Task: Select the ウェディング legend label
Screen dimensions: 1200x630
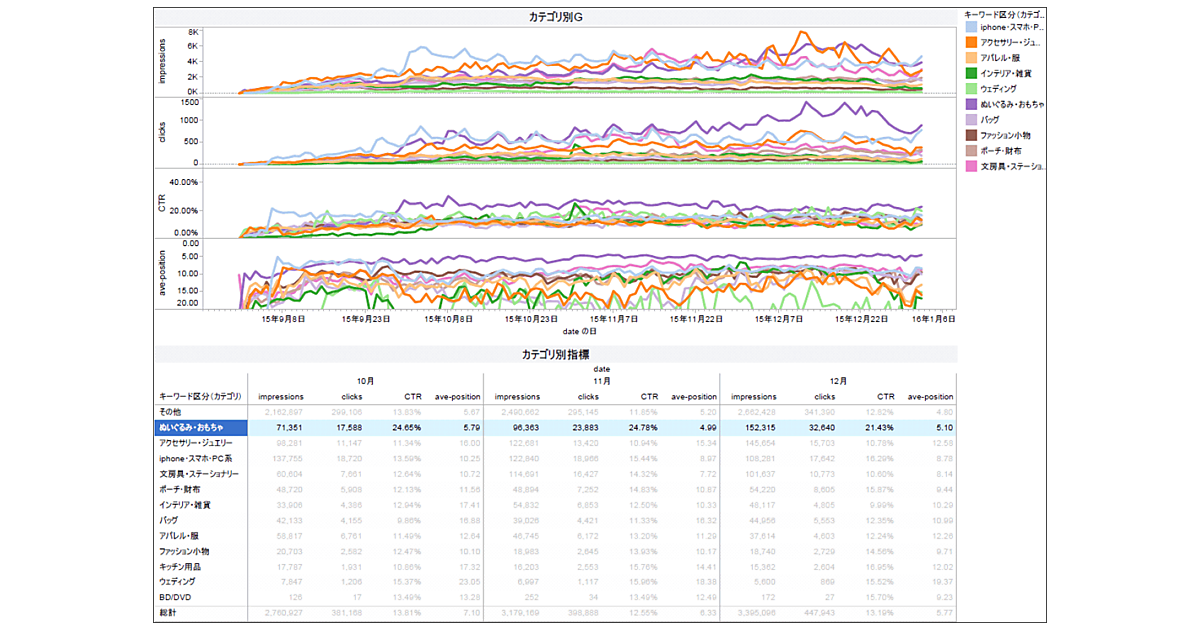Action: (999, 89)
